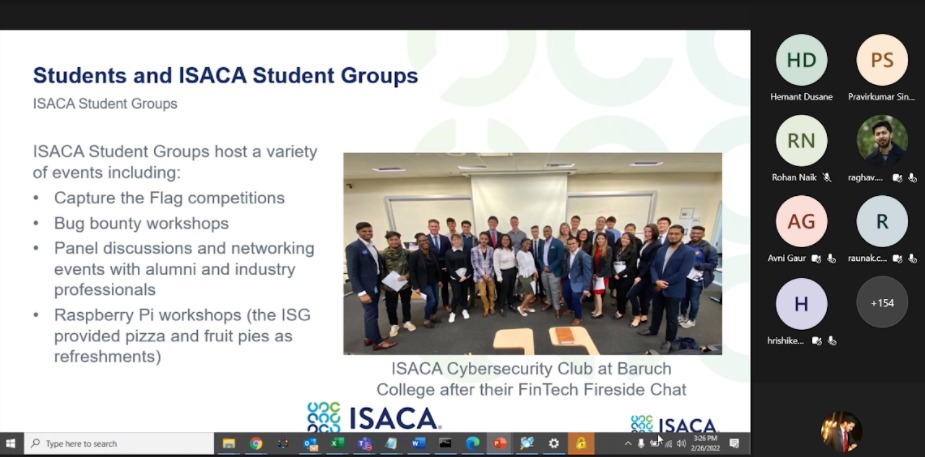Viewport: 925px width, 457px height.
Task: Click Rohan Naik's muted microphone icon
Action: click(x=826, y=177)
